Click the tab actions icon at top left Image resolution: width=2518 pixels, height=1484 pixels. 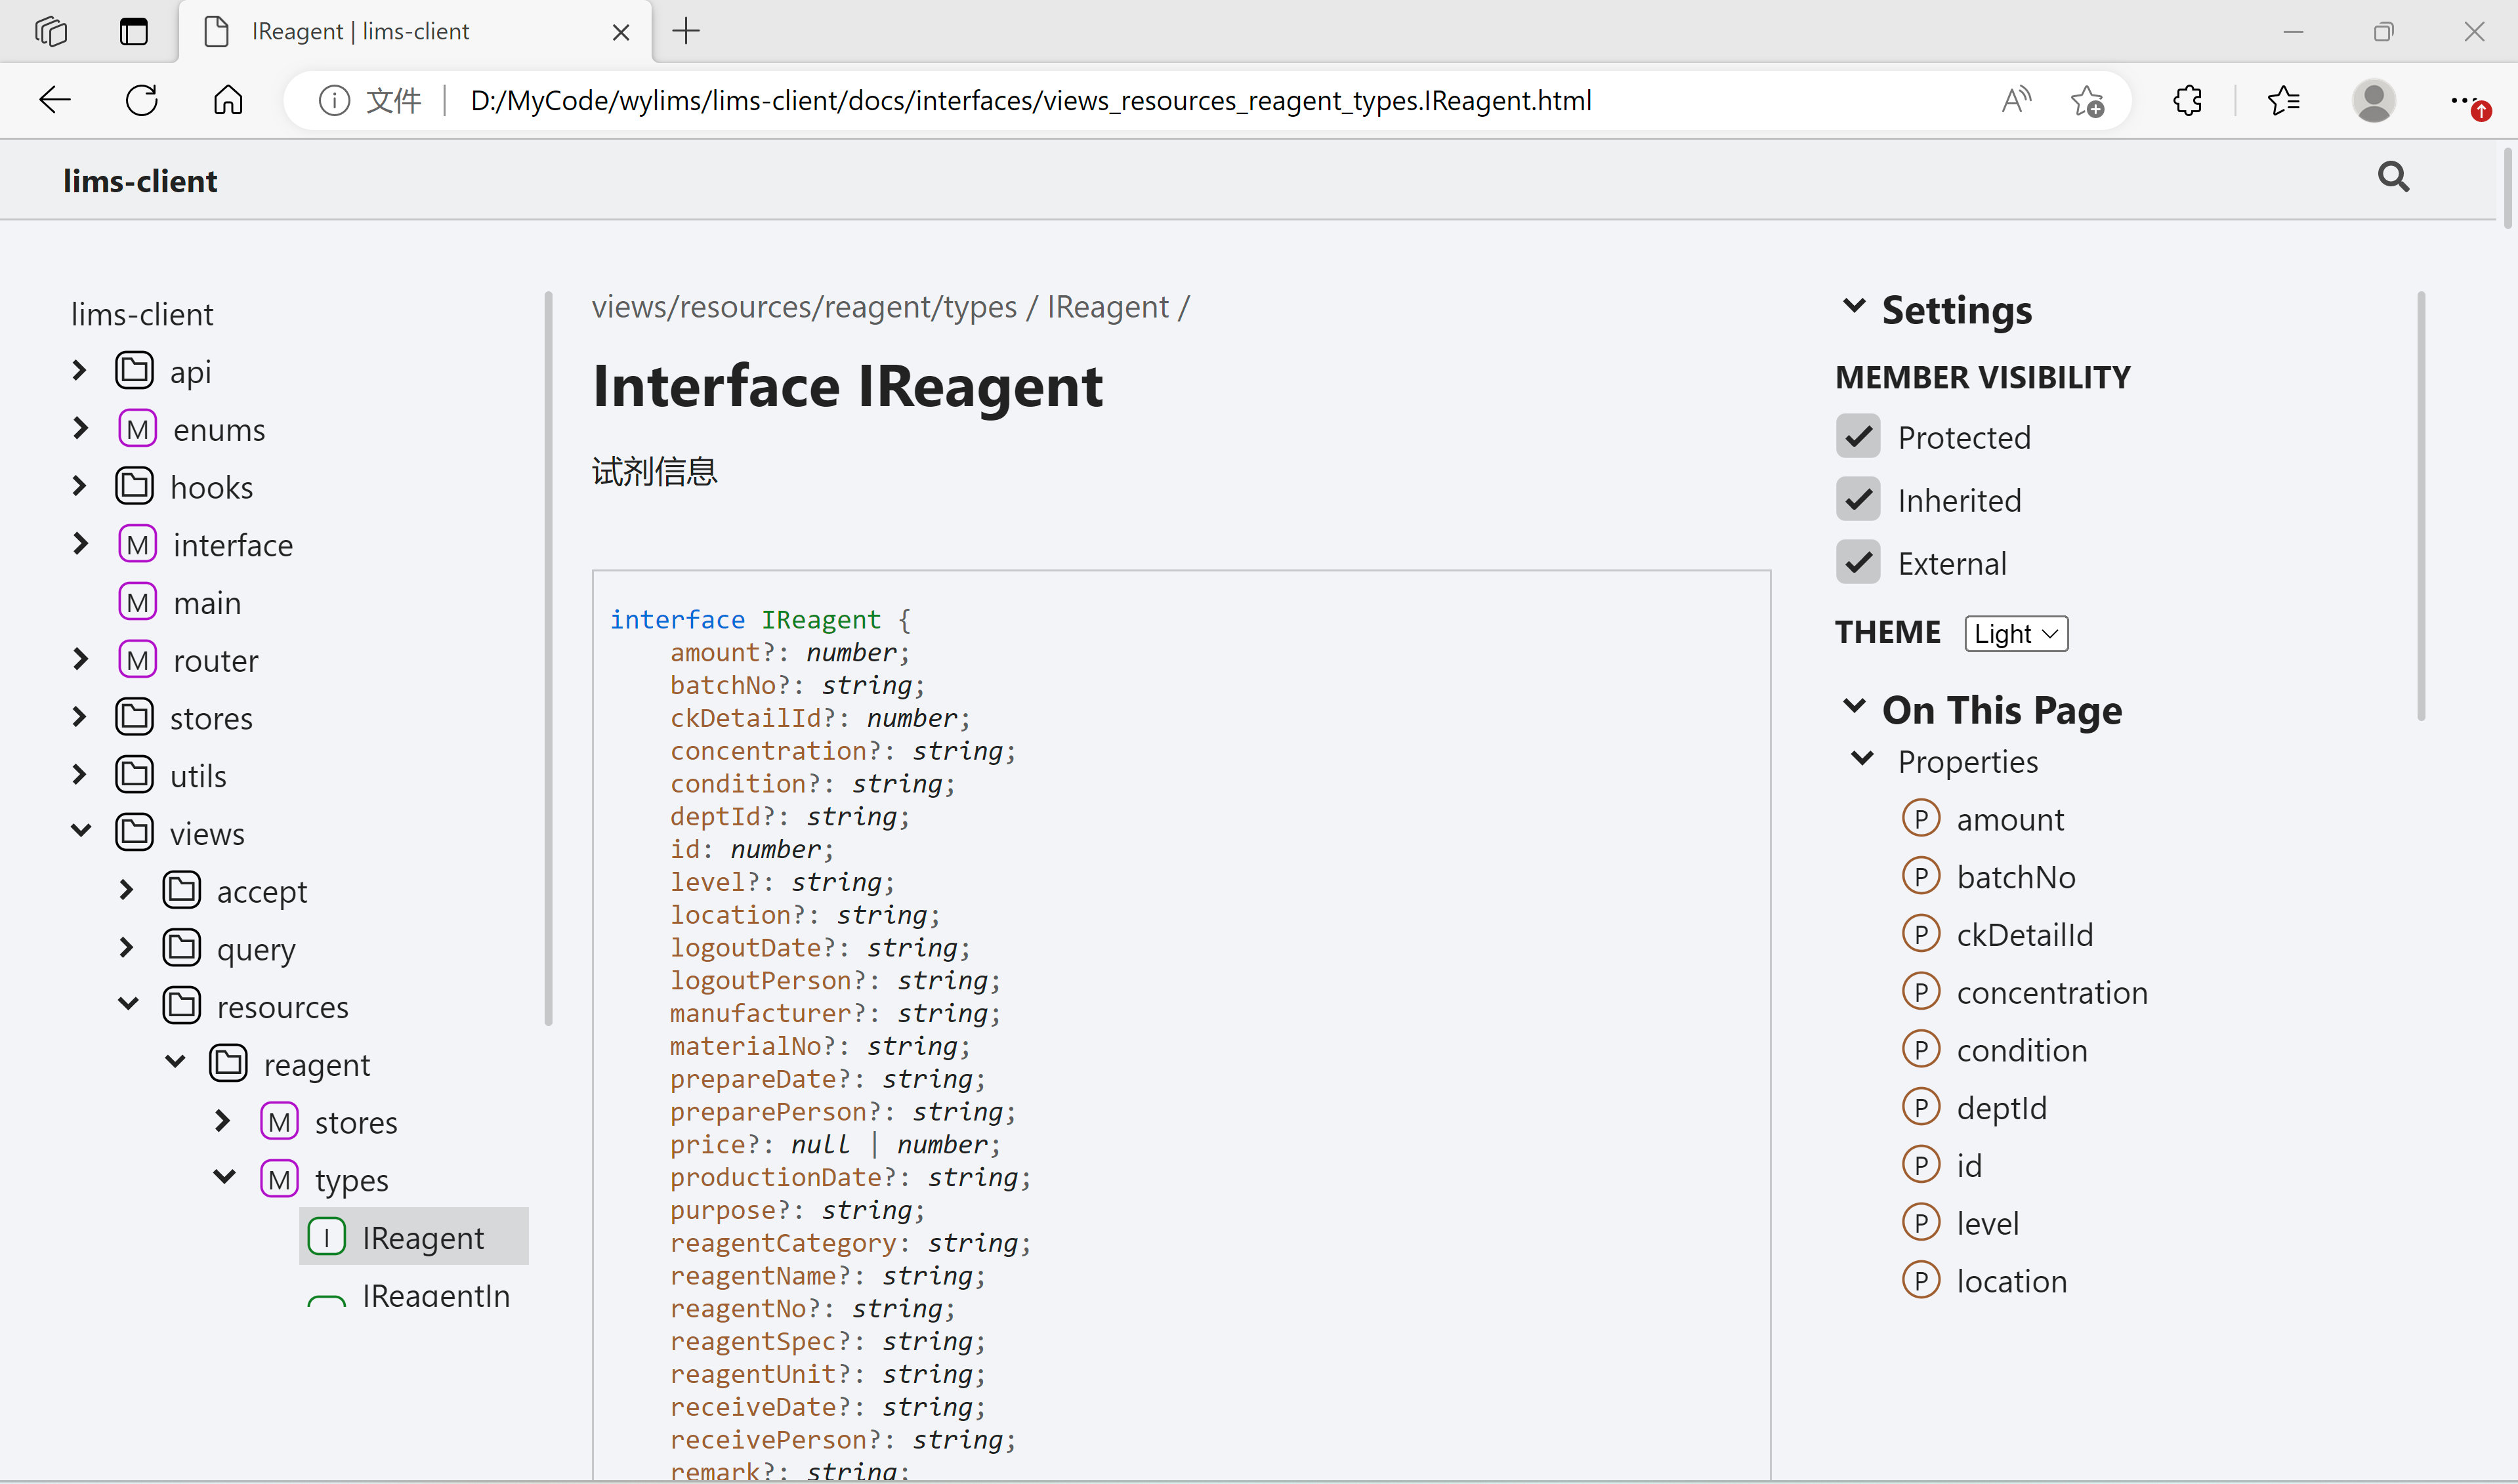coord(133,31)
